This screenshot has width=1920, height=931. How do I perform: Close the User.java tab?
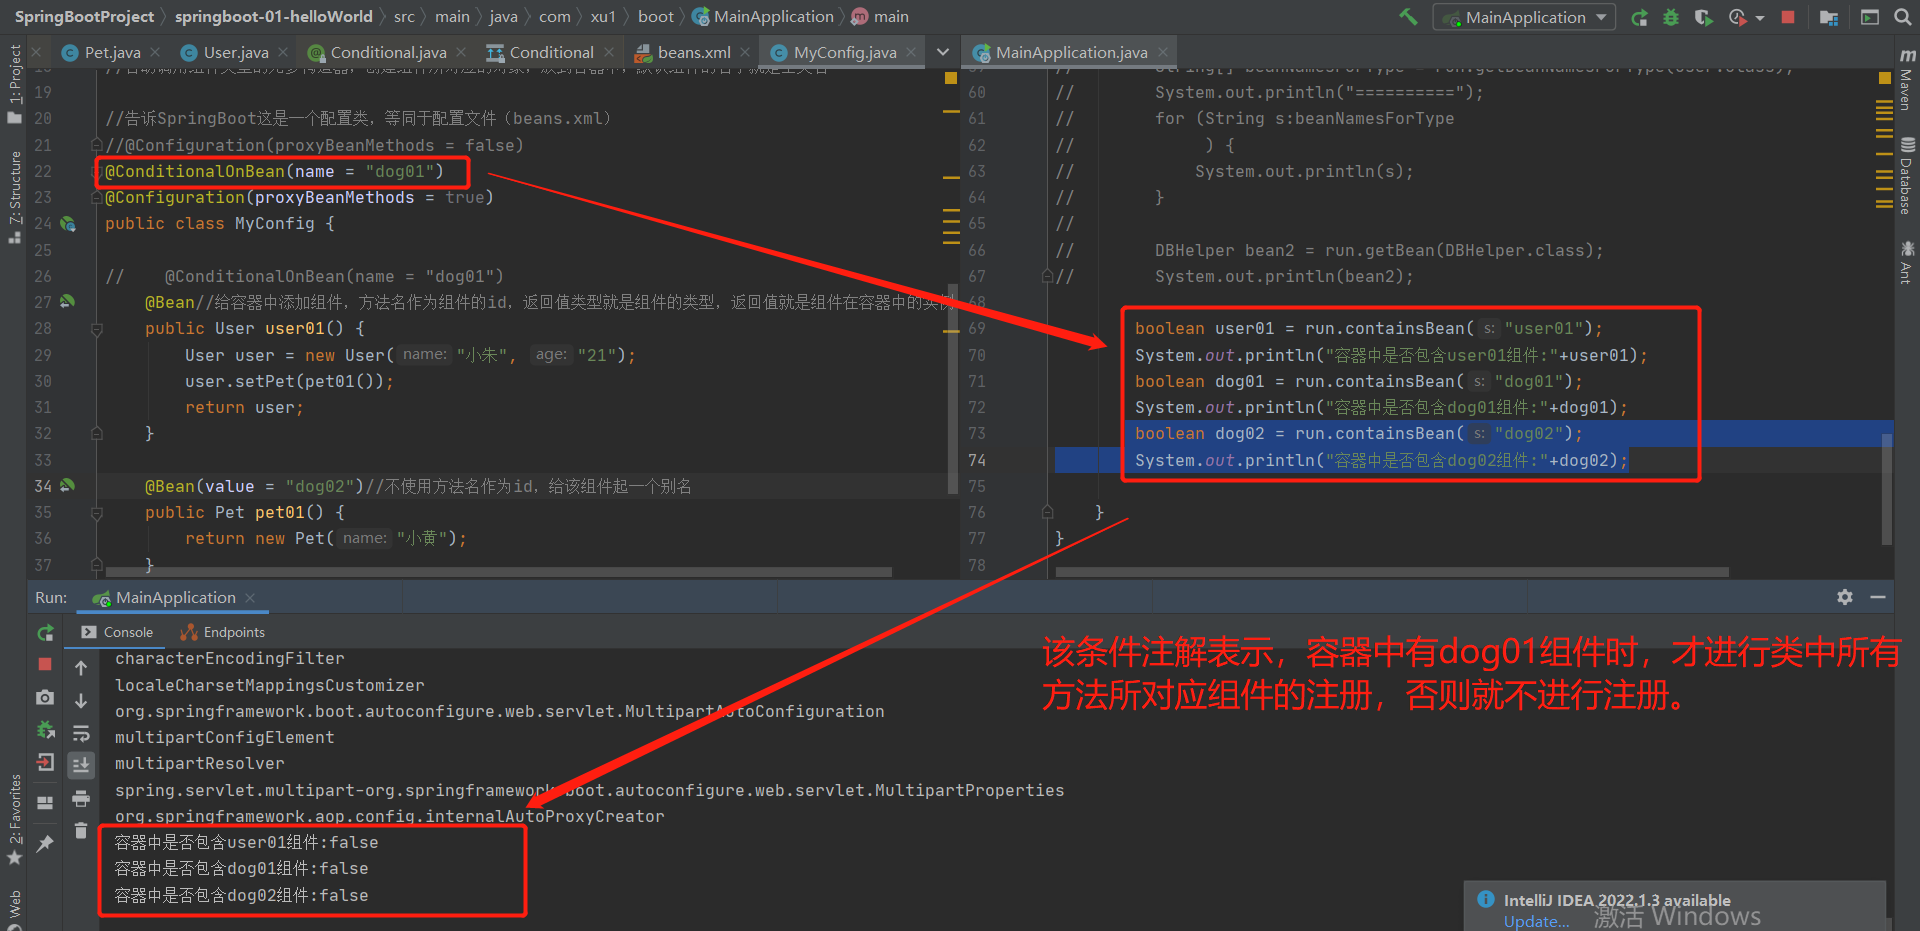[283, 52]
